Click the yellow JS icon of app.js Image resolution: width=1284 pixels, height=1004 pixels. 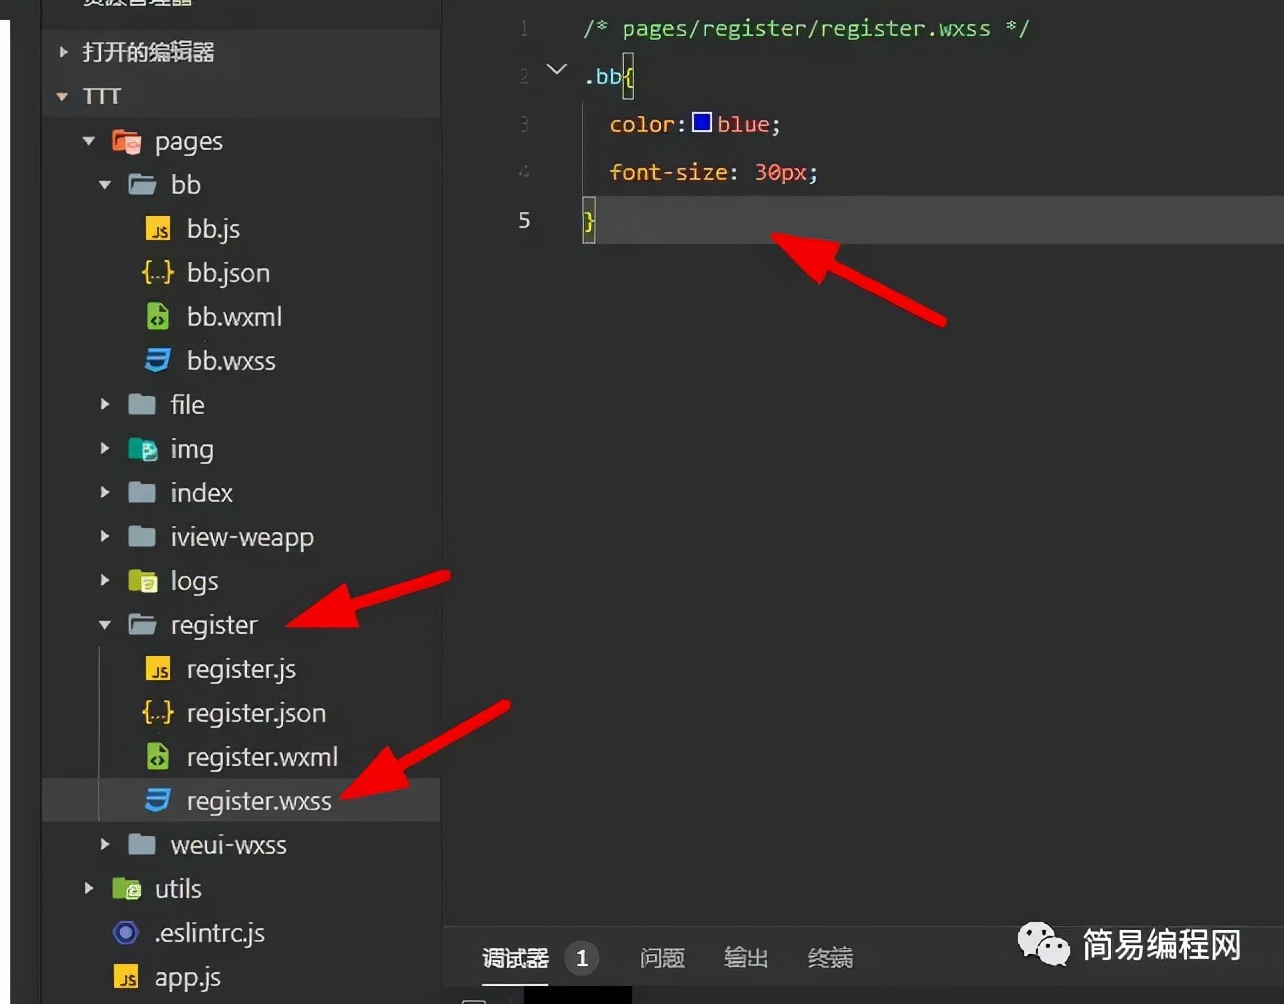click(127, 977)
